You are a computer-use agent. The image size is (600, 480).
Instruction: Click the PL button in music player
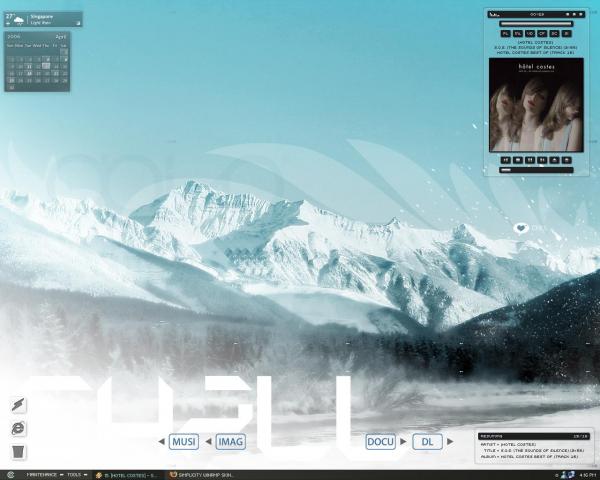[x=505, y=34]
